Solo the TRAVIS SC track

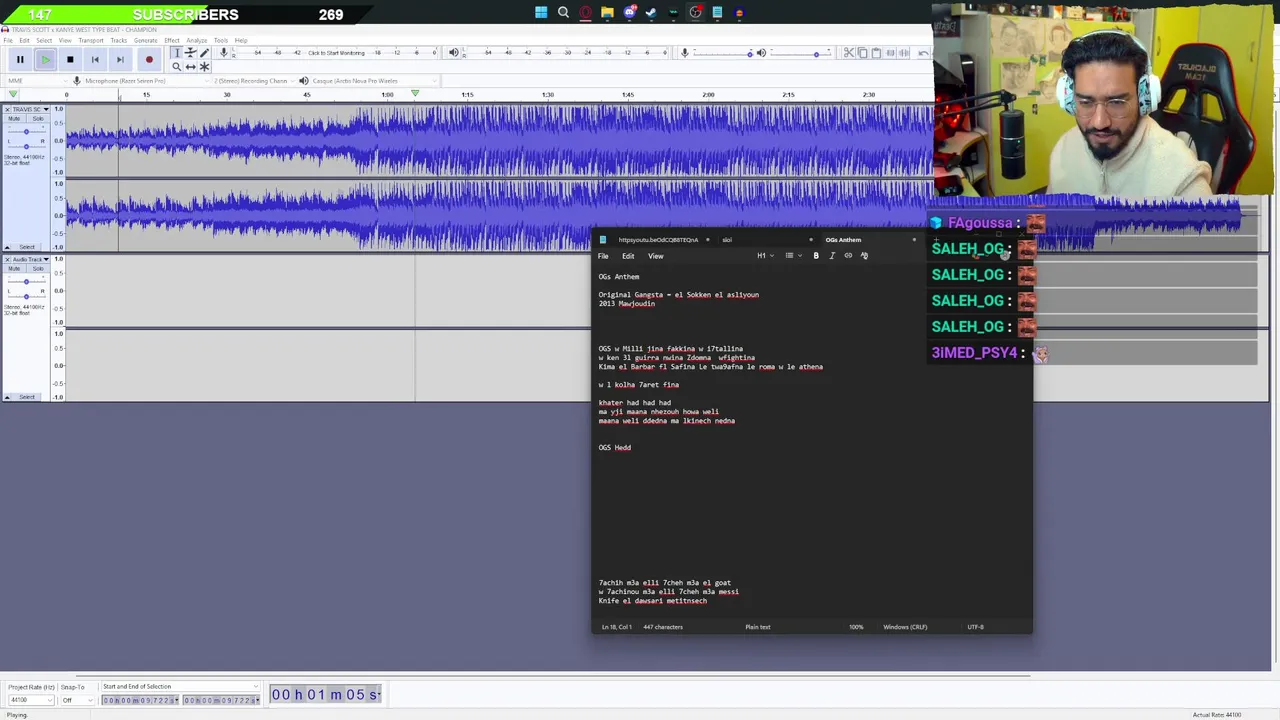click(37, 119)
